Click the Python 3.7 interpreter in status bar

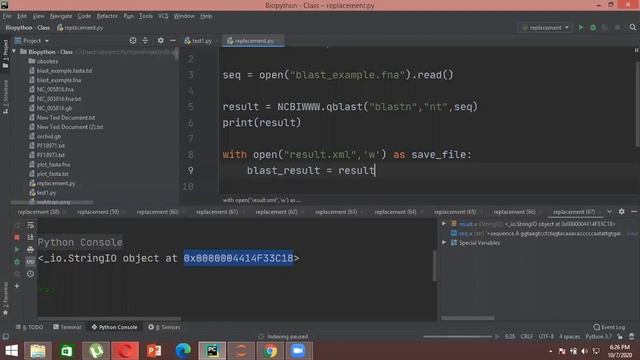[599, 336]
